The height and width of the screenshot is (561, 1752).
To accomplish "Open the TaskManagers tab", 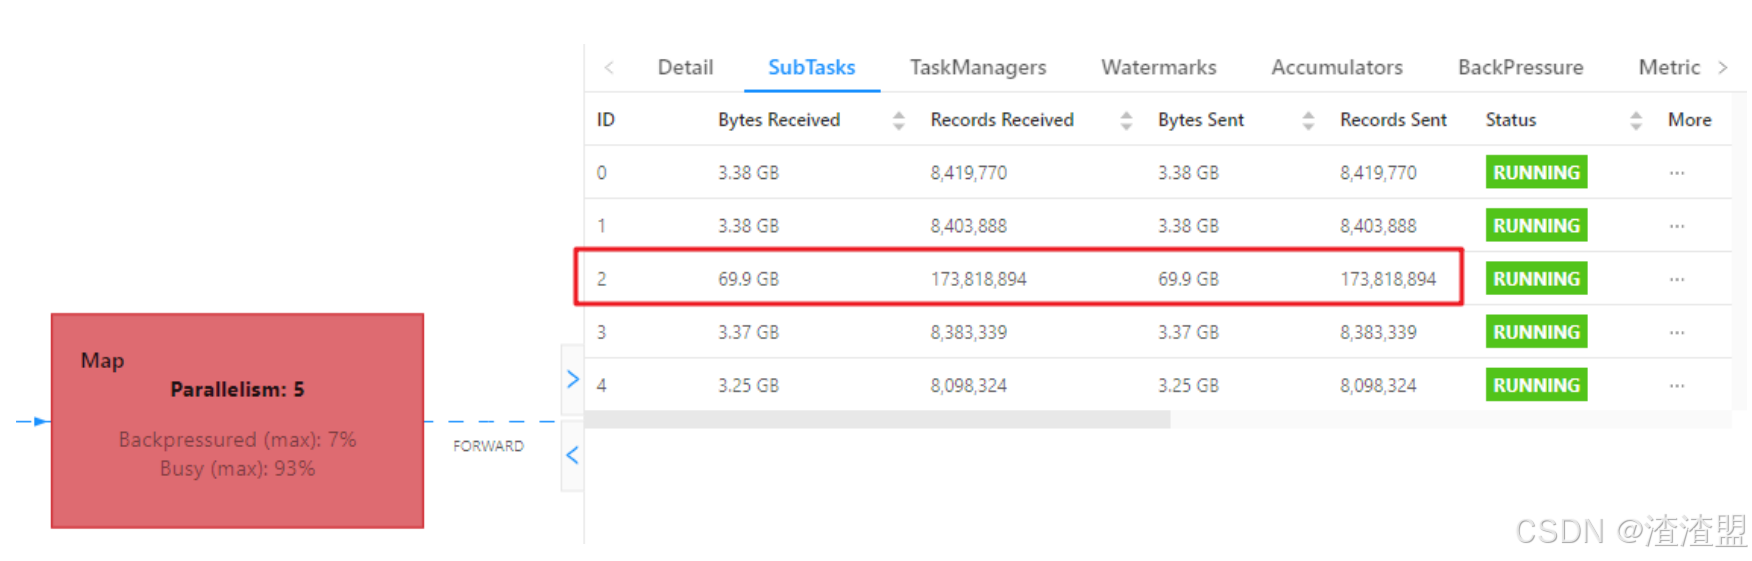I will 977,67.
